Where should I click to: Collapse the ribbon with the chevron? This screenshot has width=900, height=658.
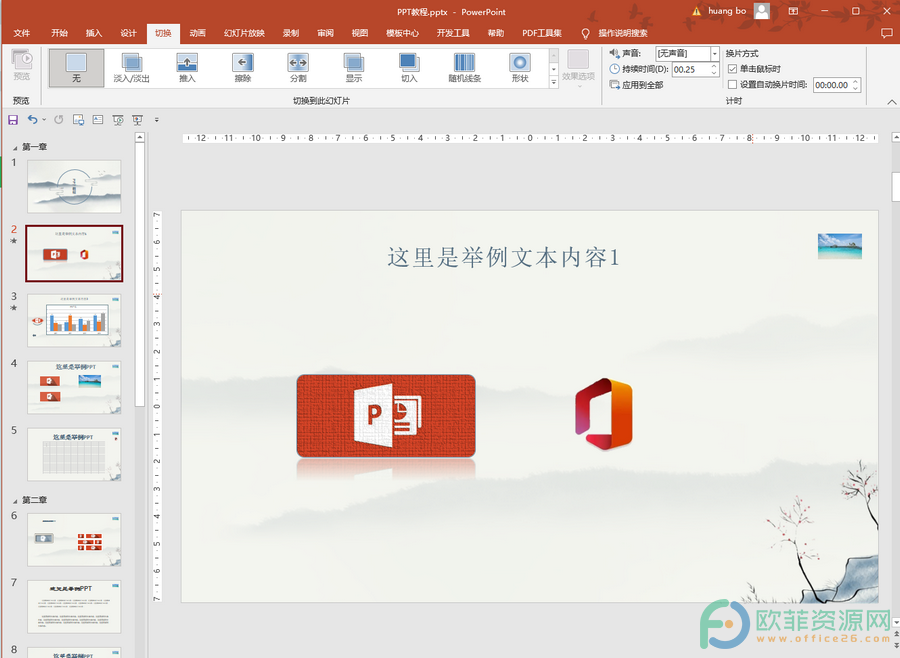coord(891,102)
